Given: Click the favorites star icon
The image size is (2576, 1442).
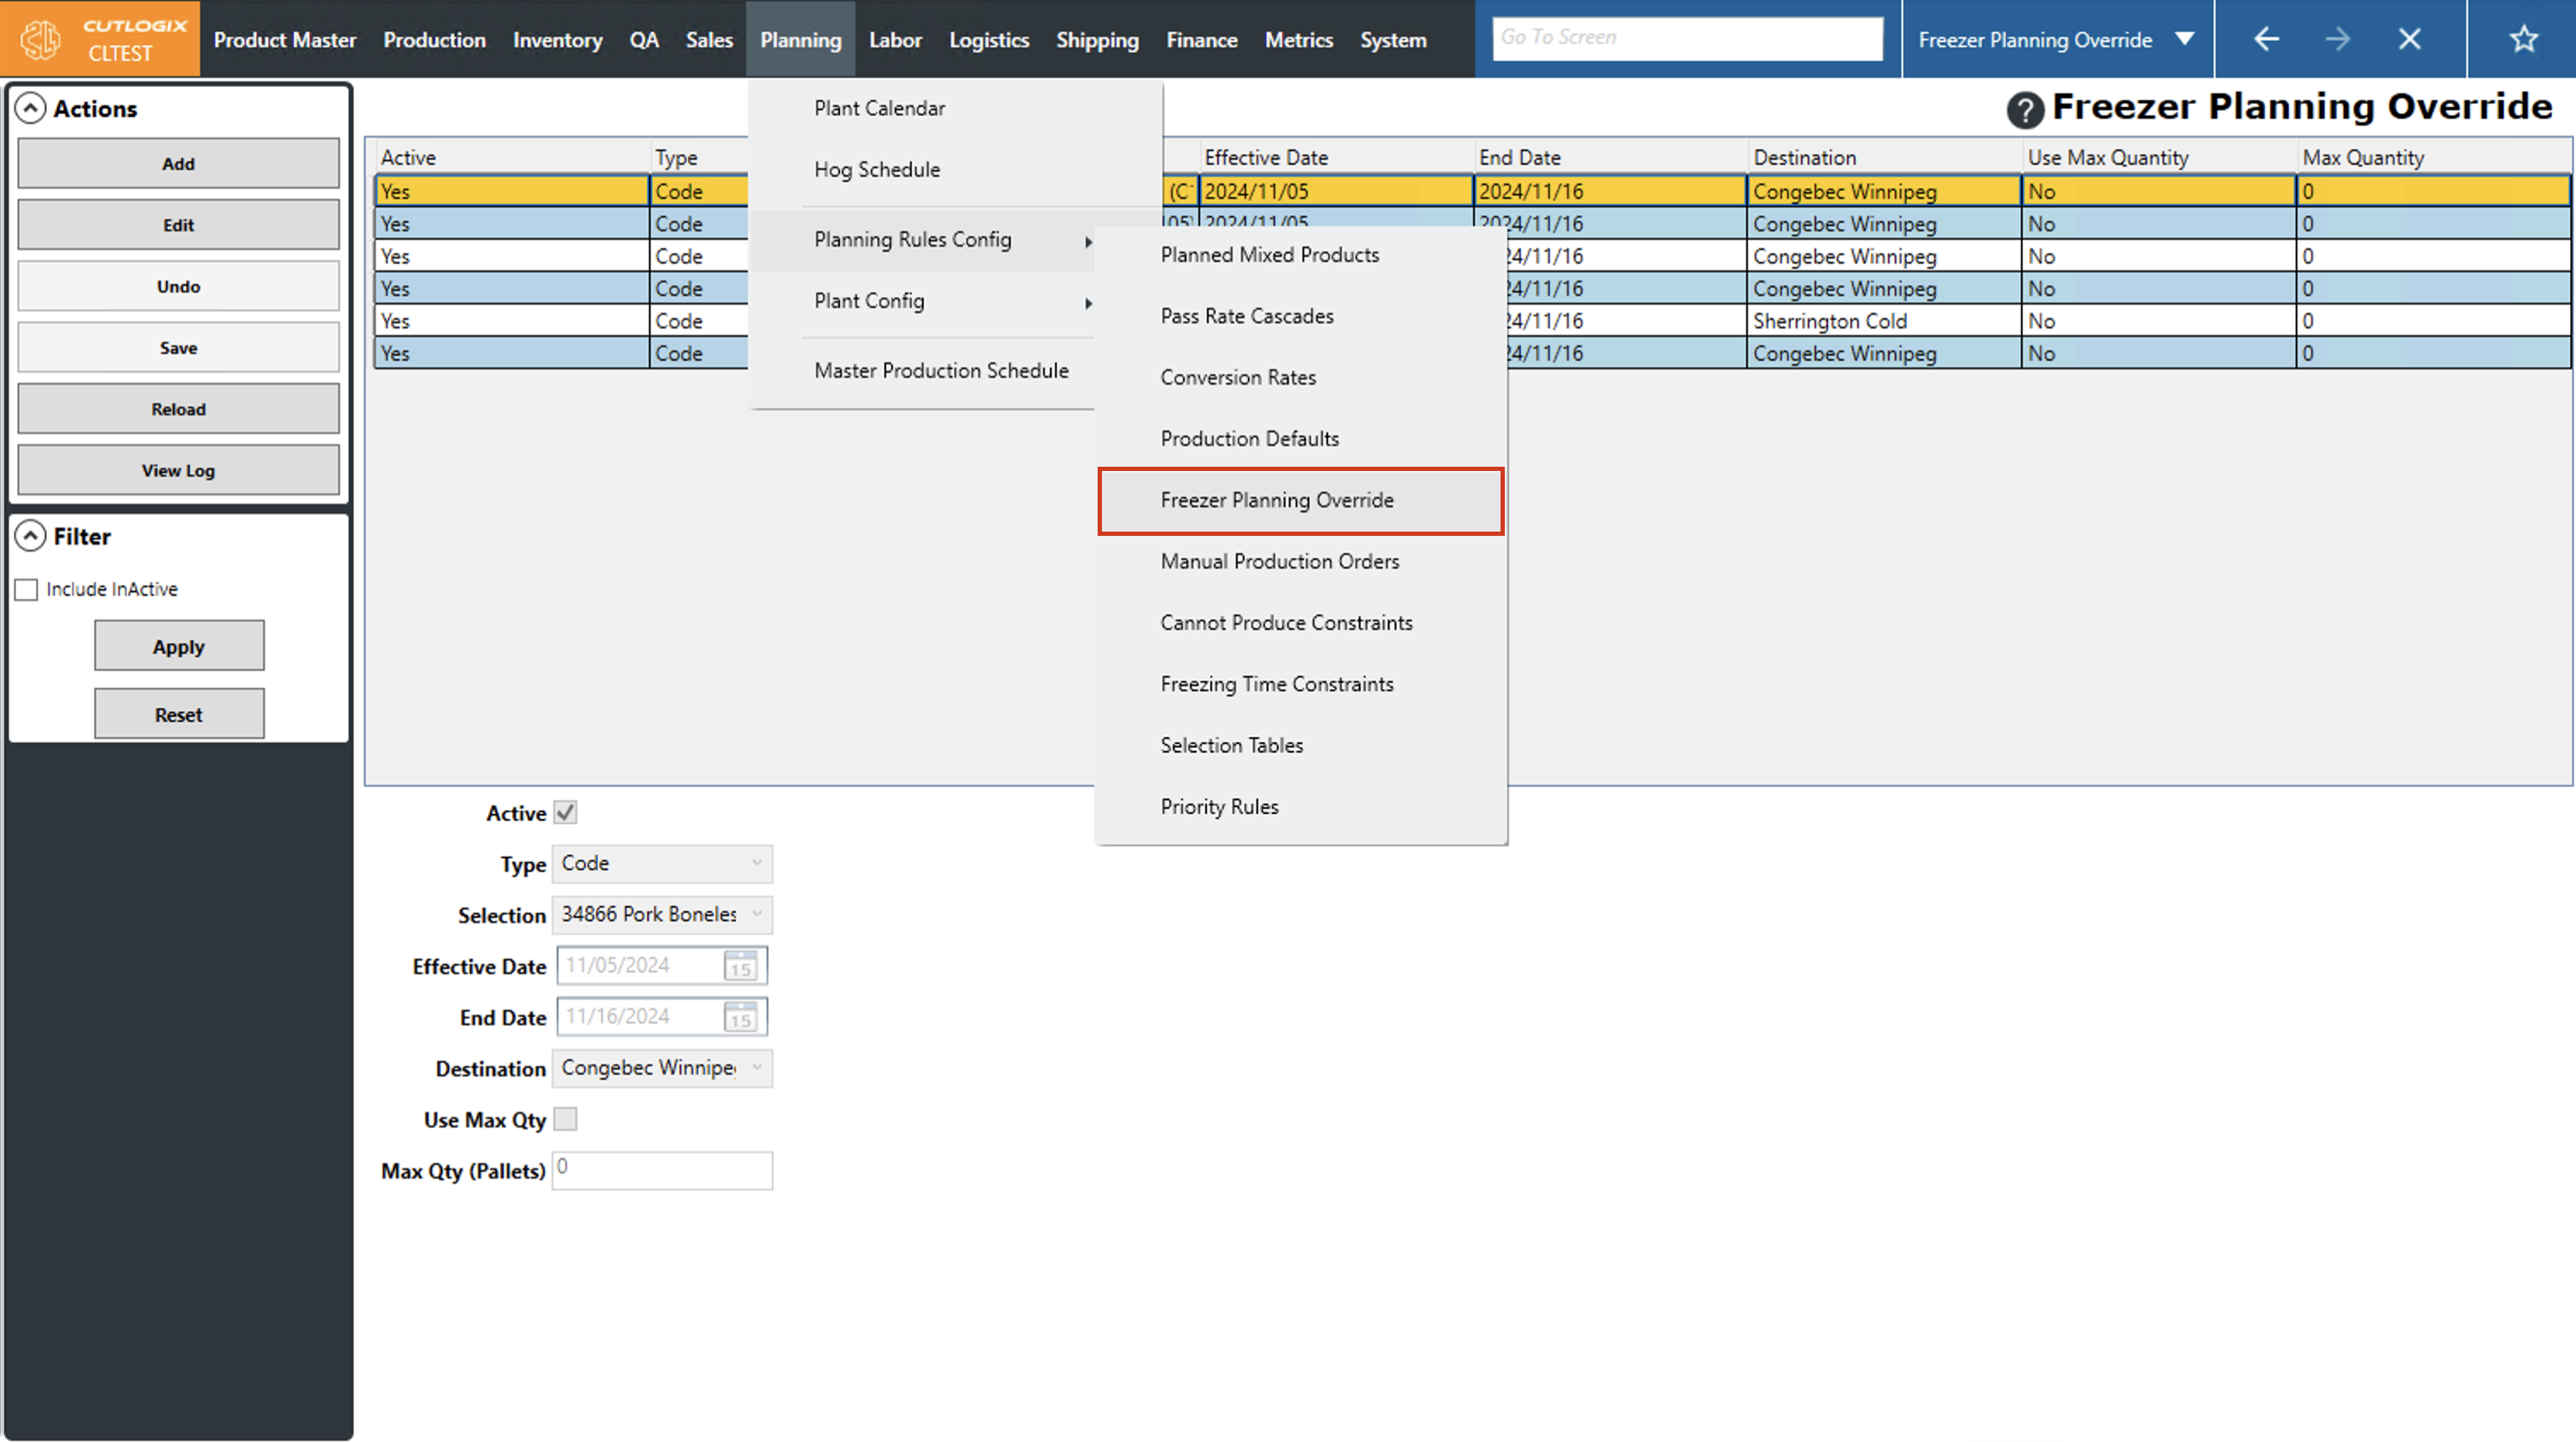Looking at the screenshot, I should click(x=2523, y=39).
